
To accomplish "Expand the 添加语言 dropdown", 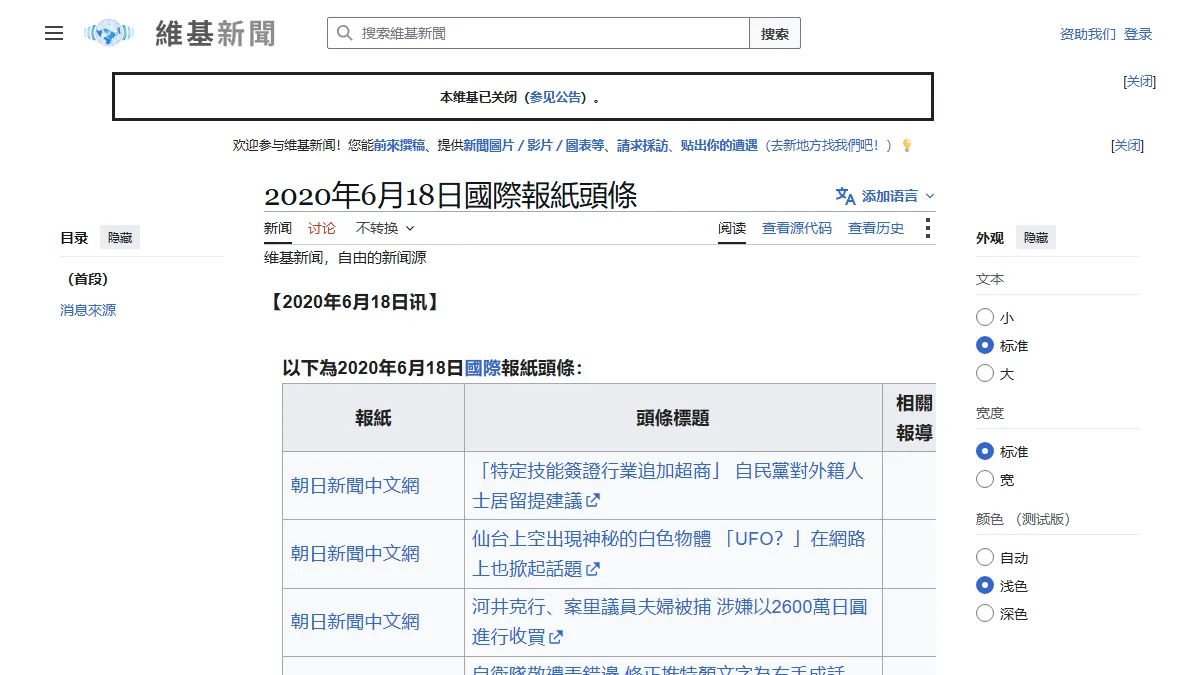I will pos(886,196).
